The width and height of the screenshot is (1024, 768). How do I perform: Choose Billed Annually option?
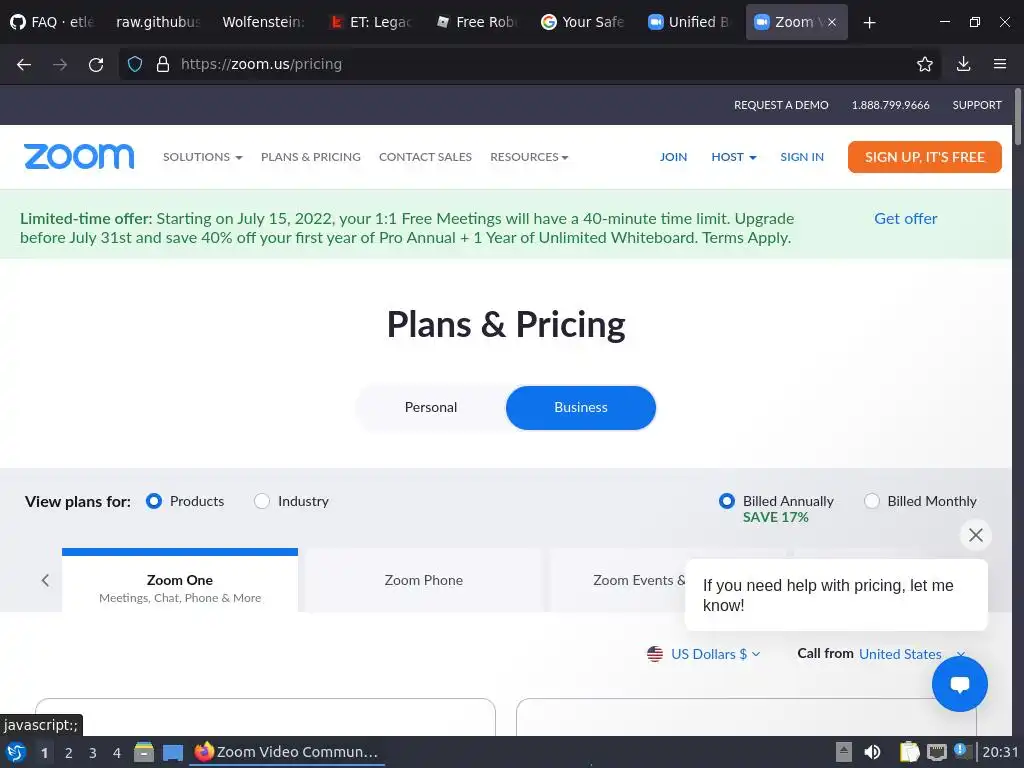click(x=727, y=501)
